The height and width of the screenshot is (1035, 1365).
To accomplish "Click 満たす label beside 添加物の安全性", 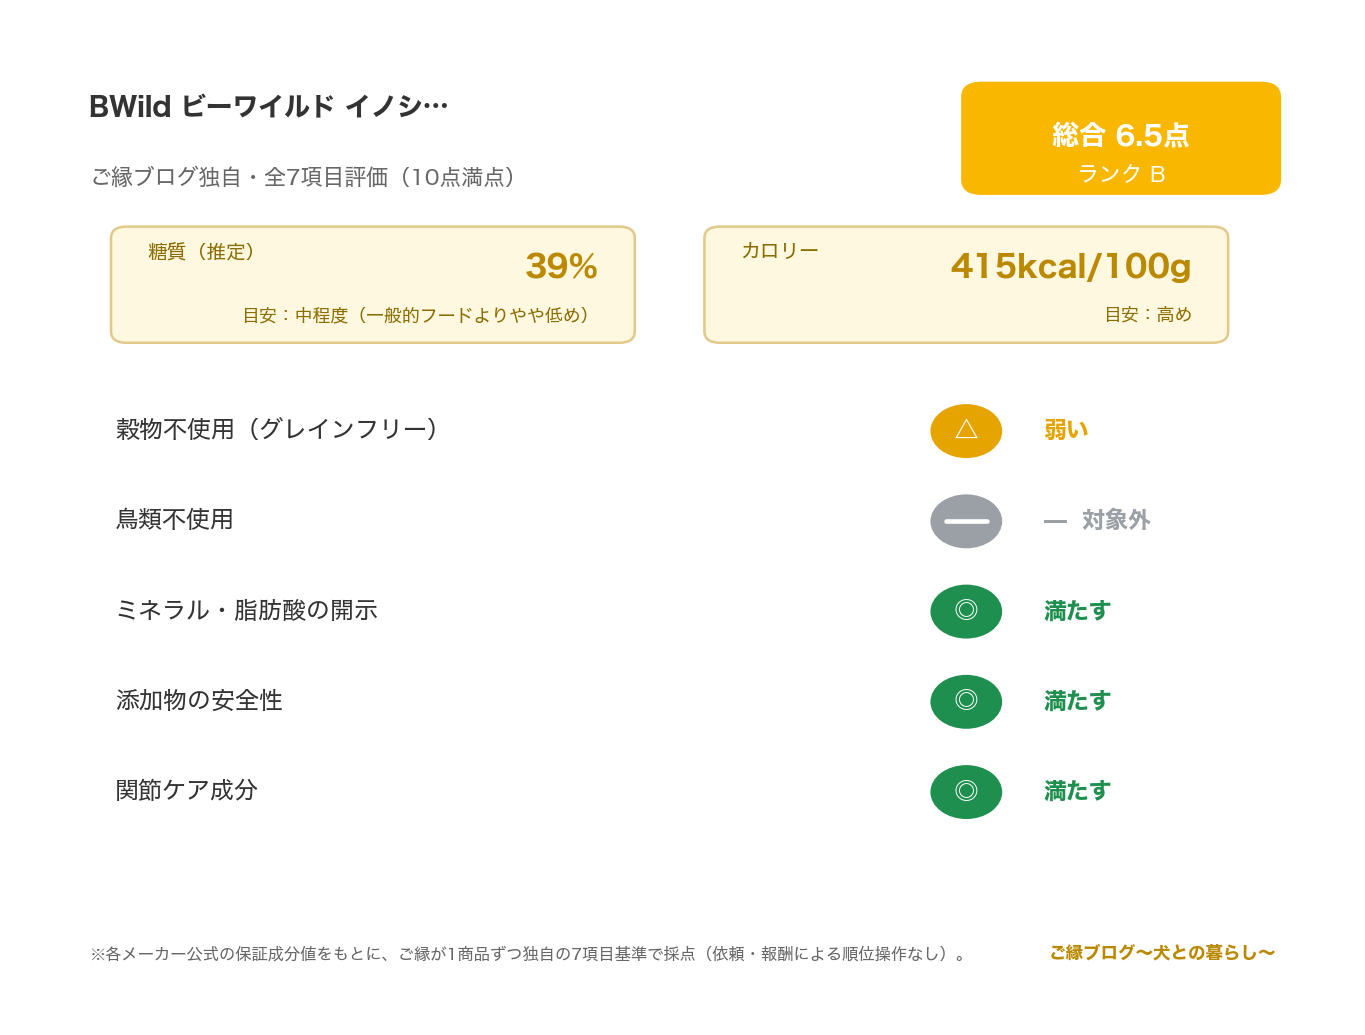I will (x=1077, y=701).
